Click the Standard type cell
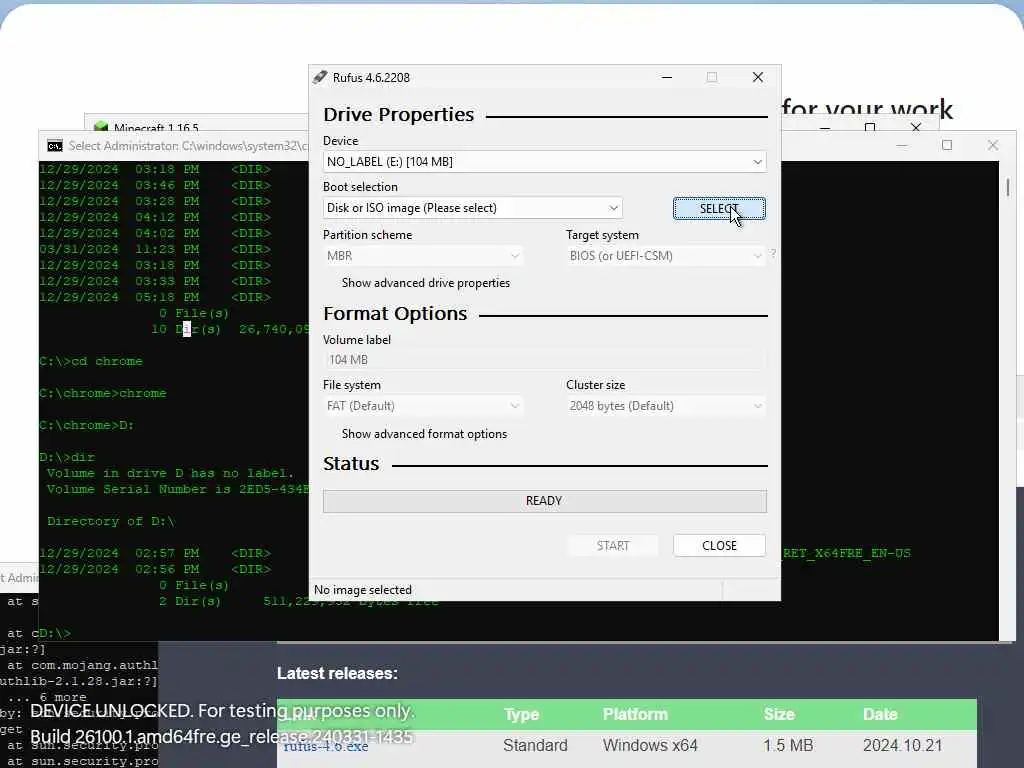 pos(535,745)
